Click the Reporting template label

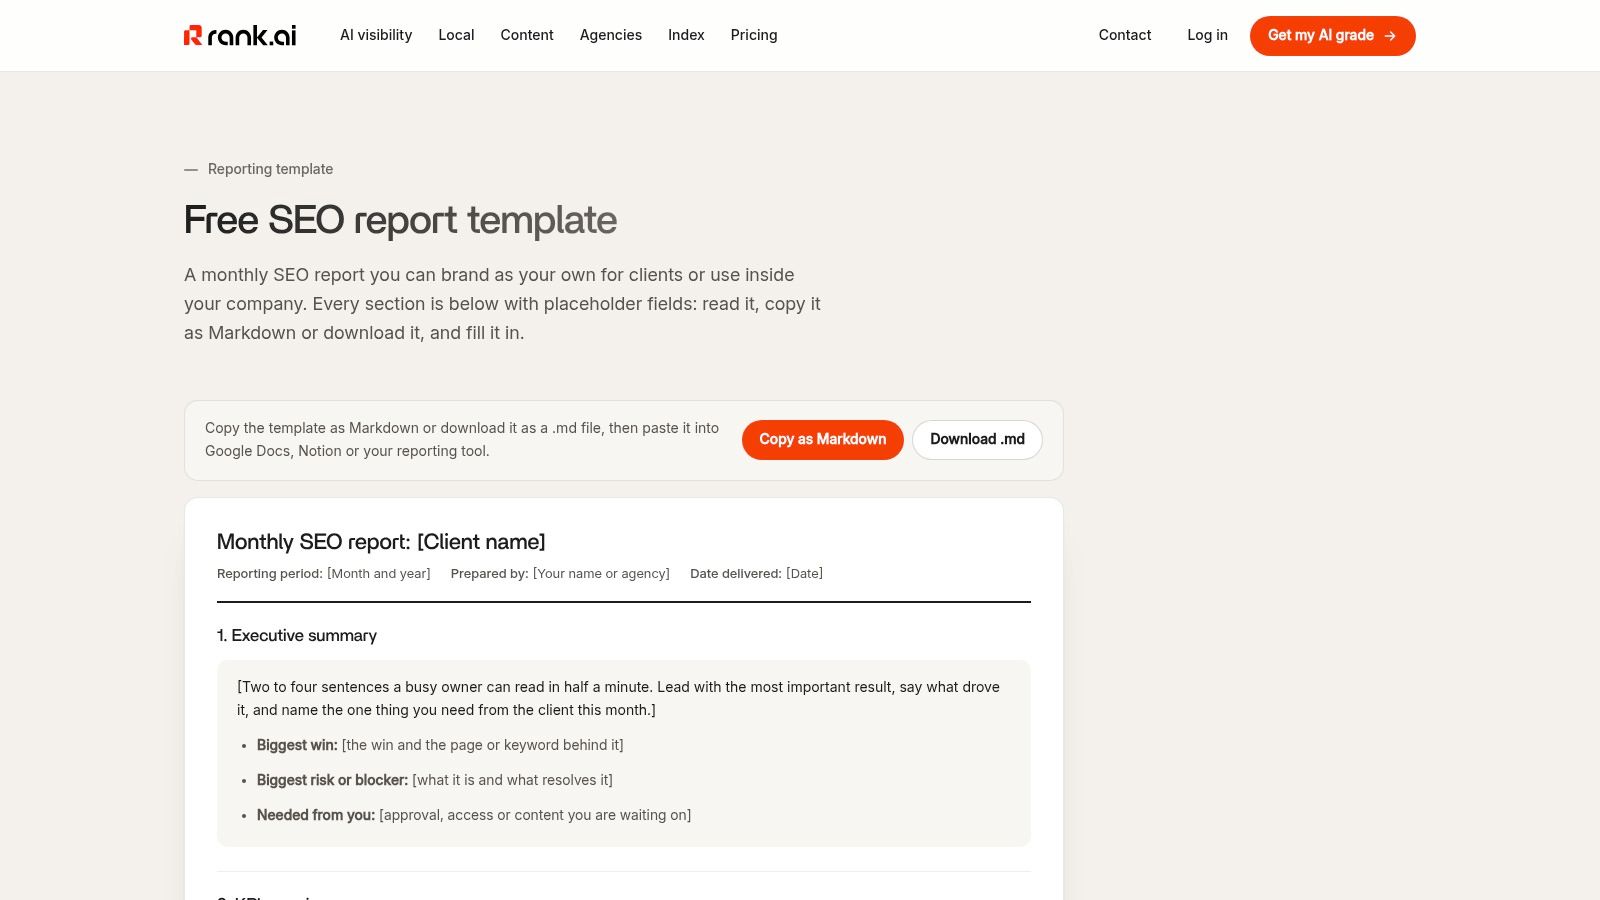click(270, 169)
